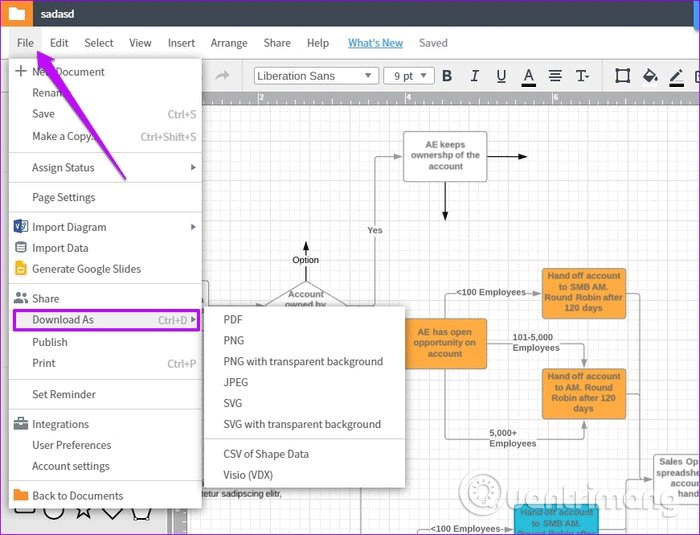Image resolution: width=700 pixels, height=535 pixels.
Task: Choose Save from the File menu
Action: 105,114
